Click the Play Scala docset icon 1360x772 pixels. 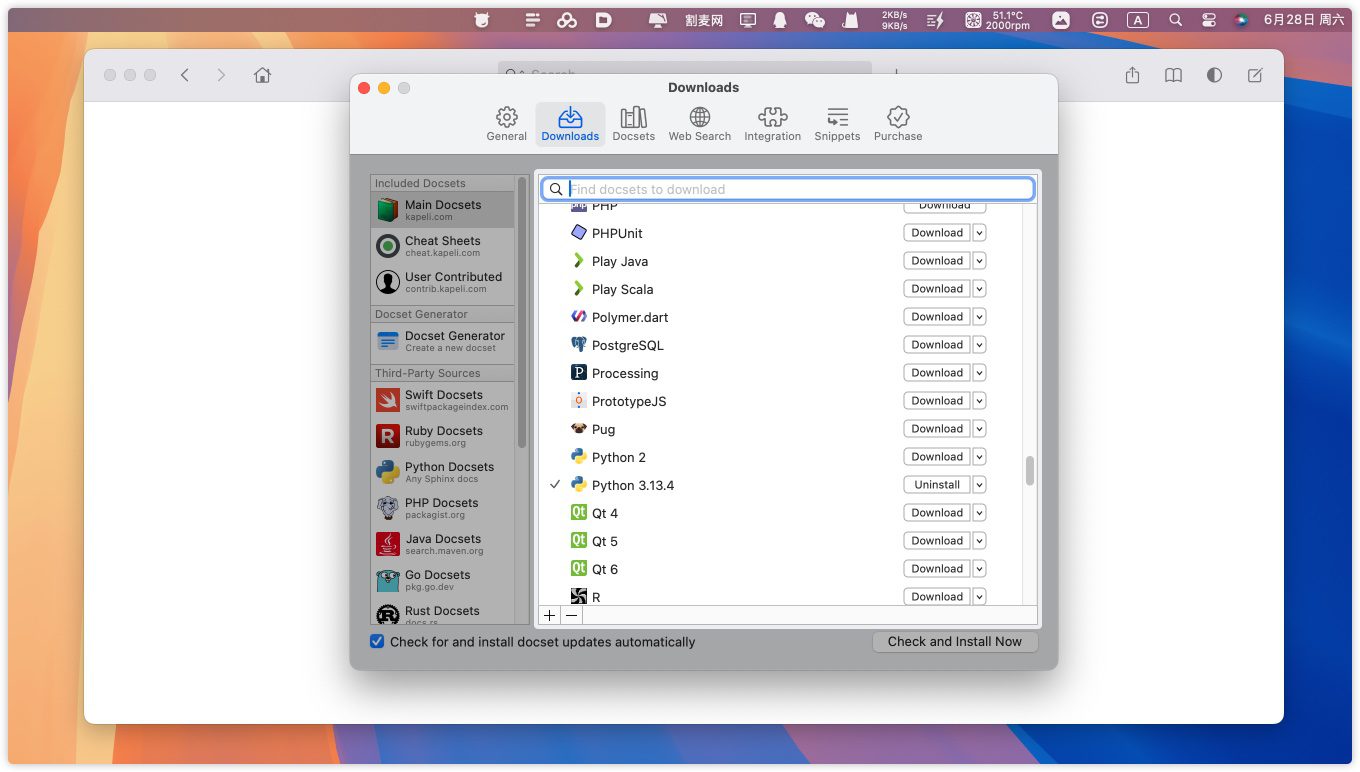578,288
